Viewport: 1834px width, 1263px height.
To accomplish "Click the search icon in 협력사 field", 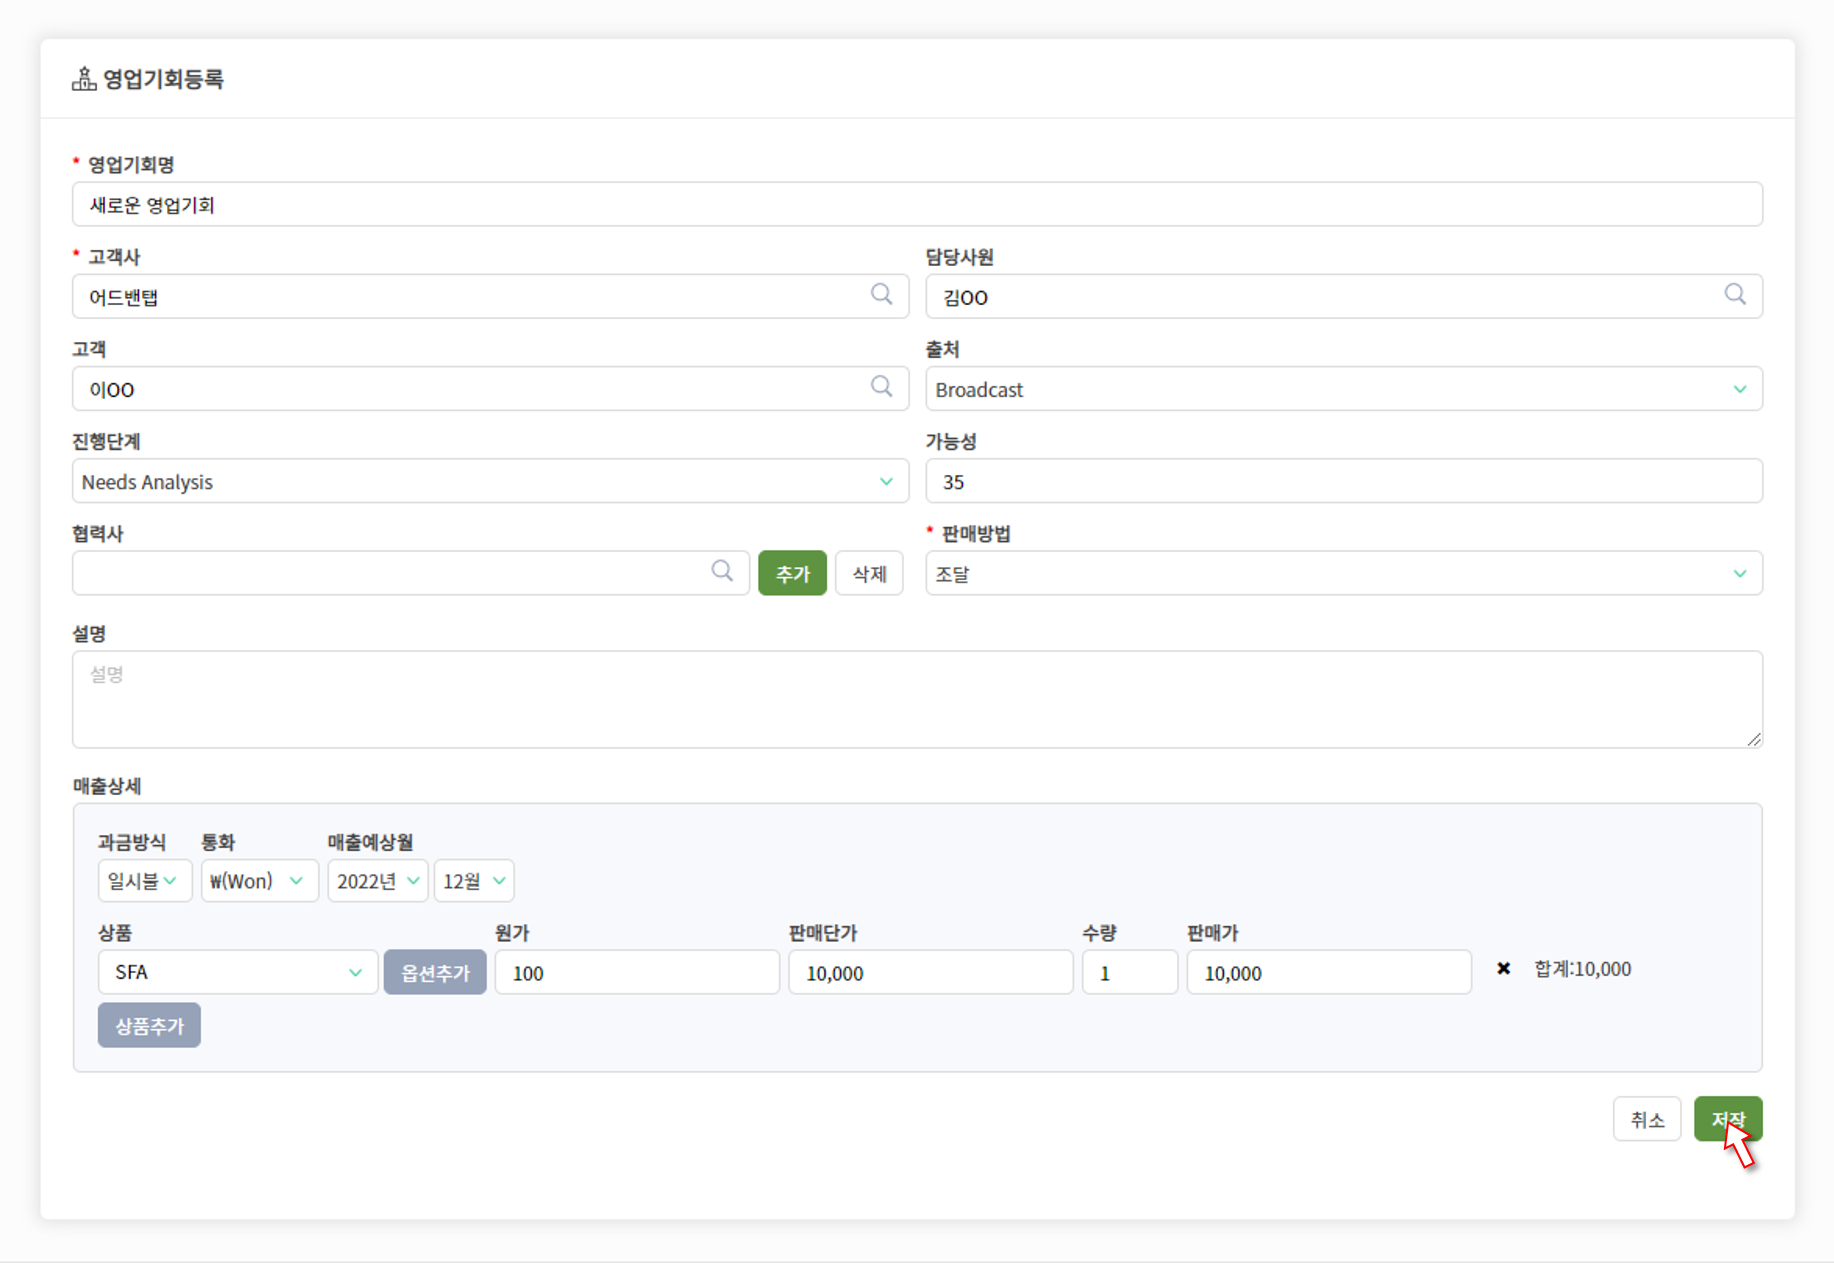I will [x=722, y=571].
